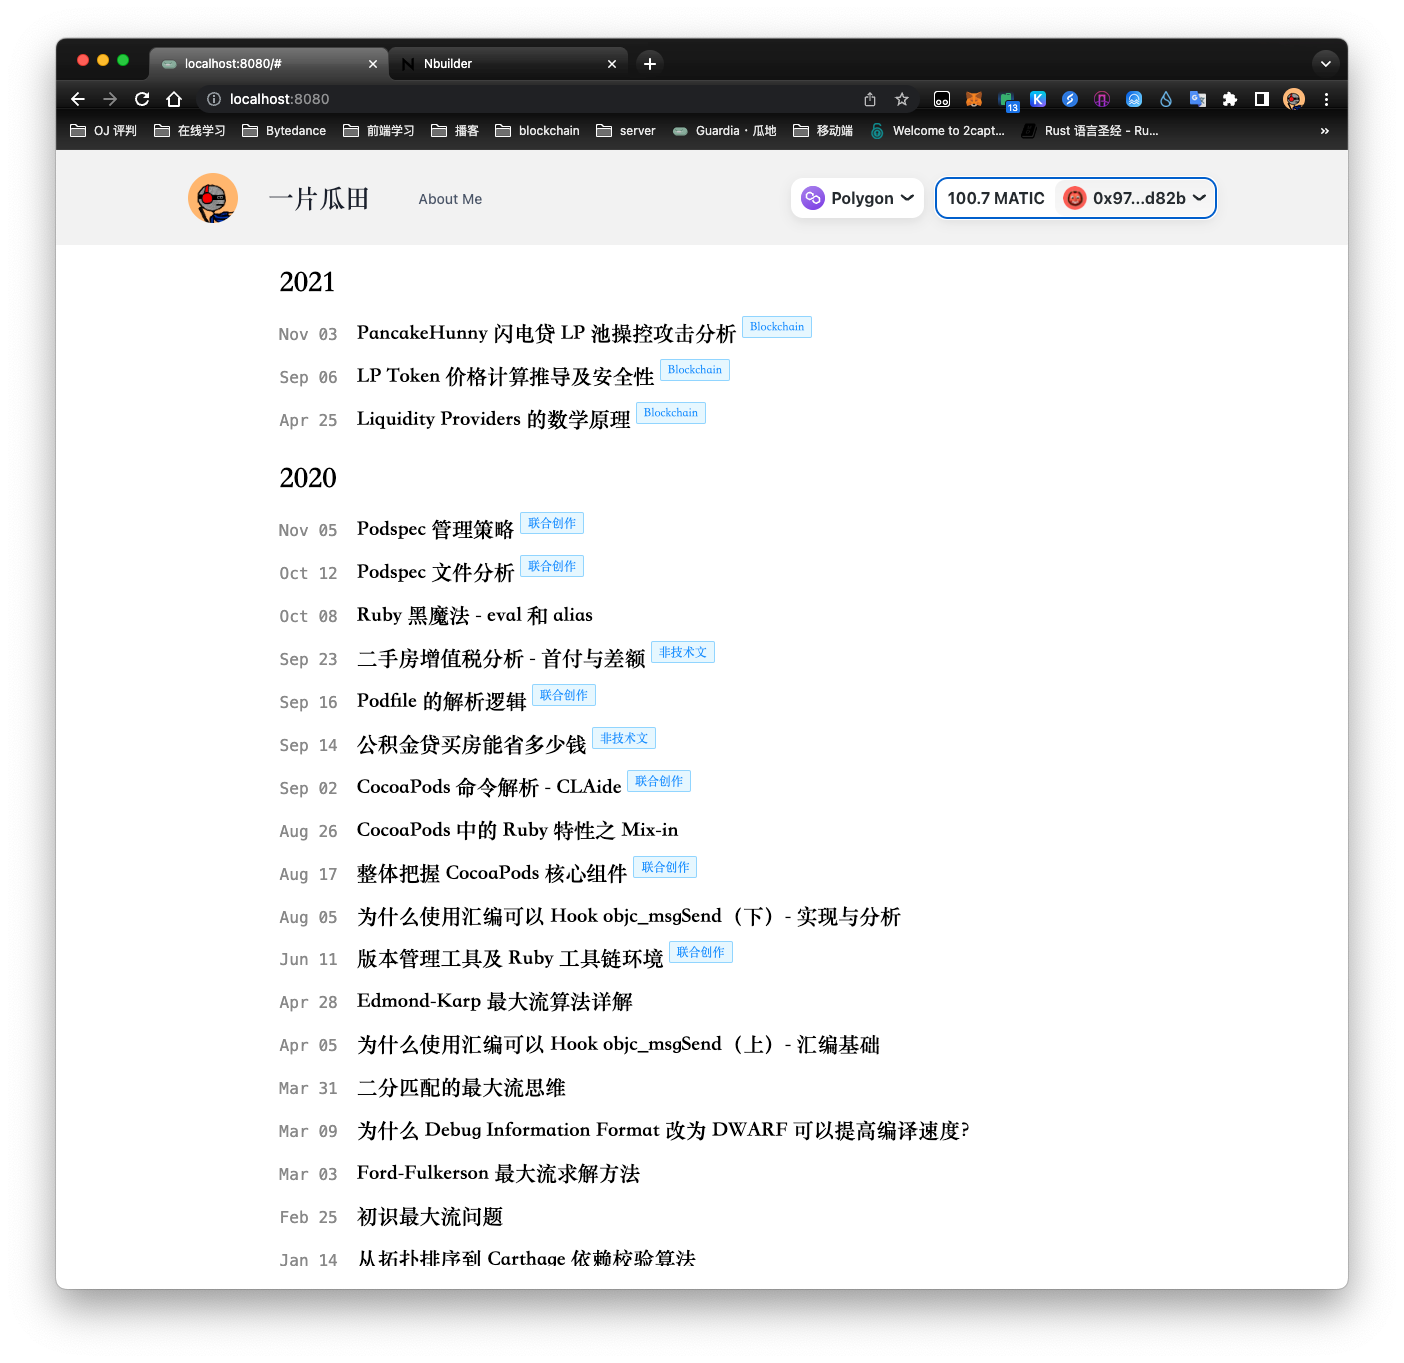Go to the browser home page
This screenshot has height=1363, width=1404.
tap(174, 99)
